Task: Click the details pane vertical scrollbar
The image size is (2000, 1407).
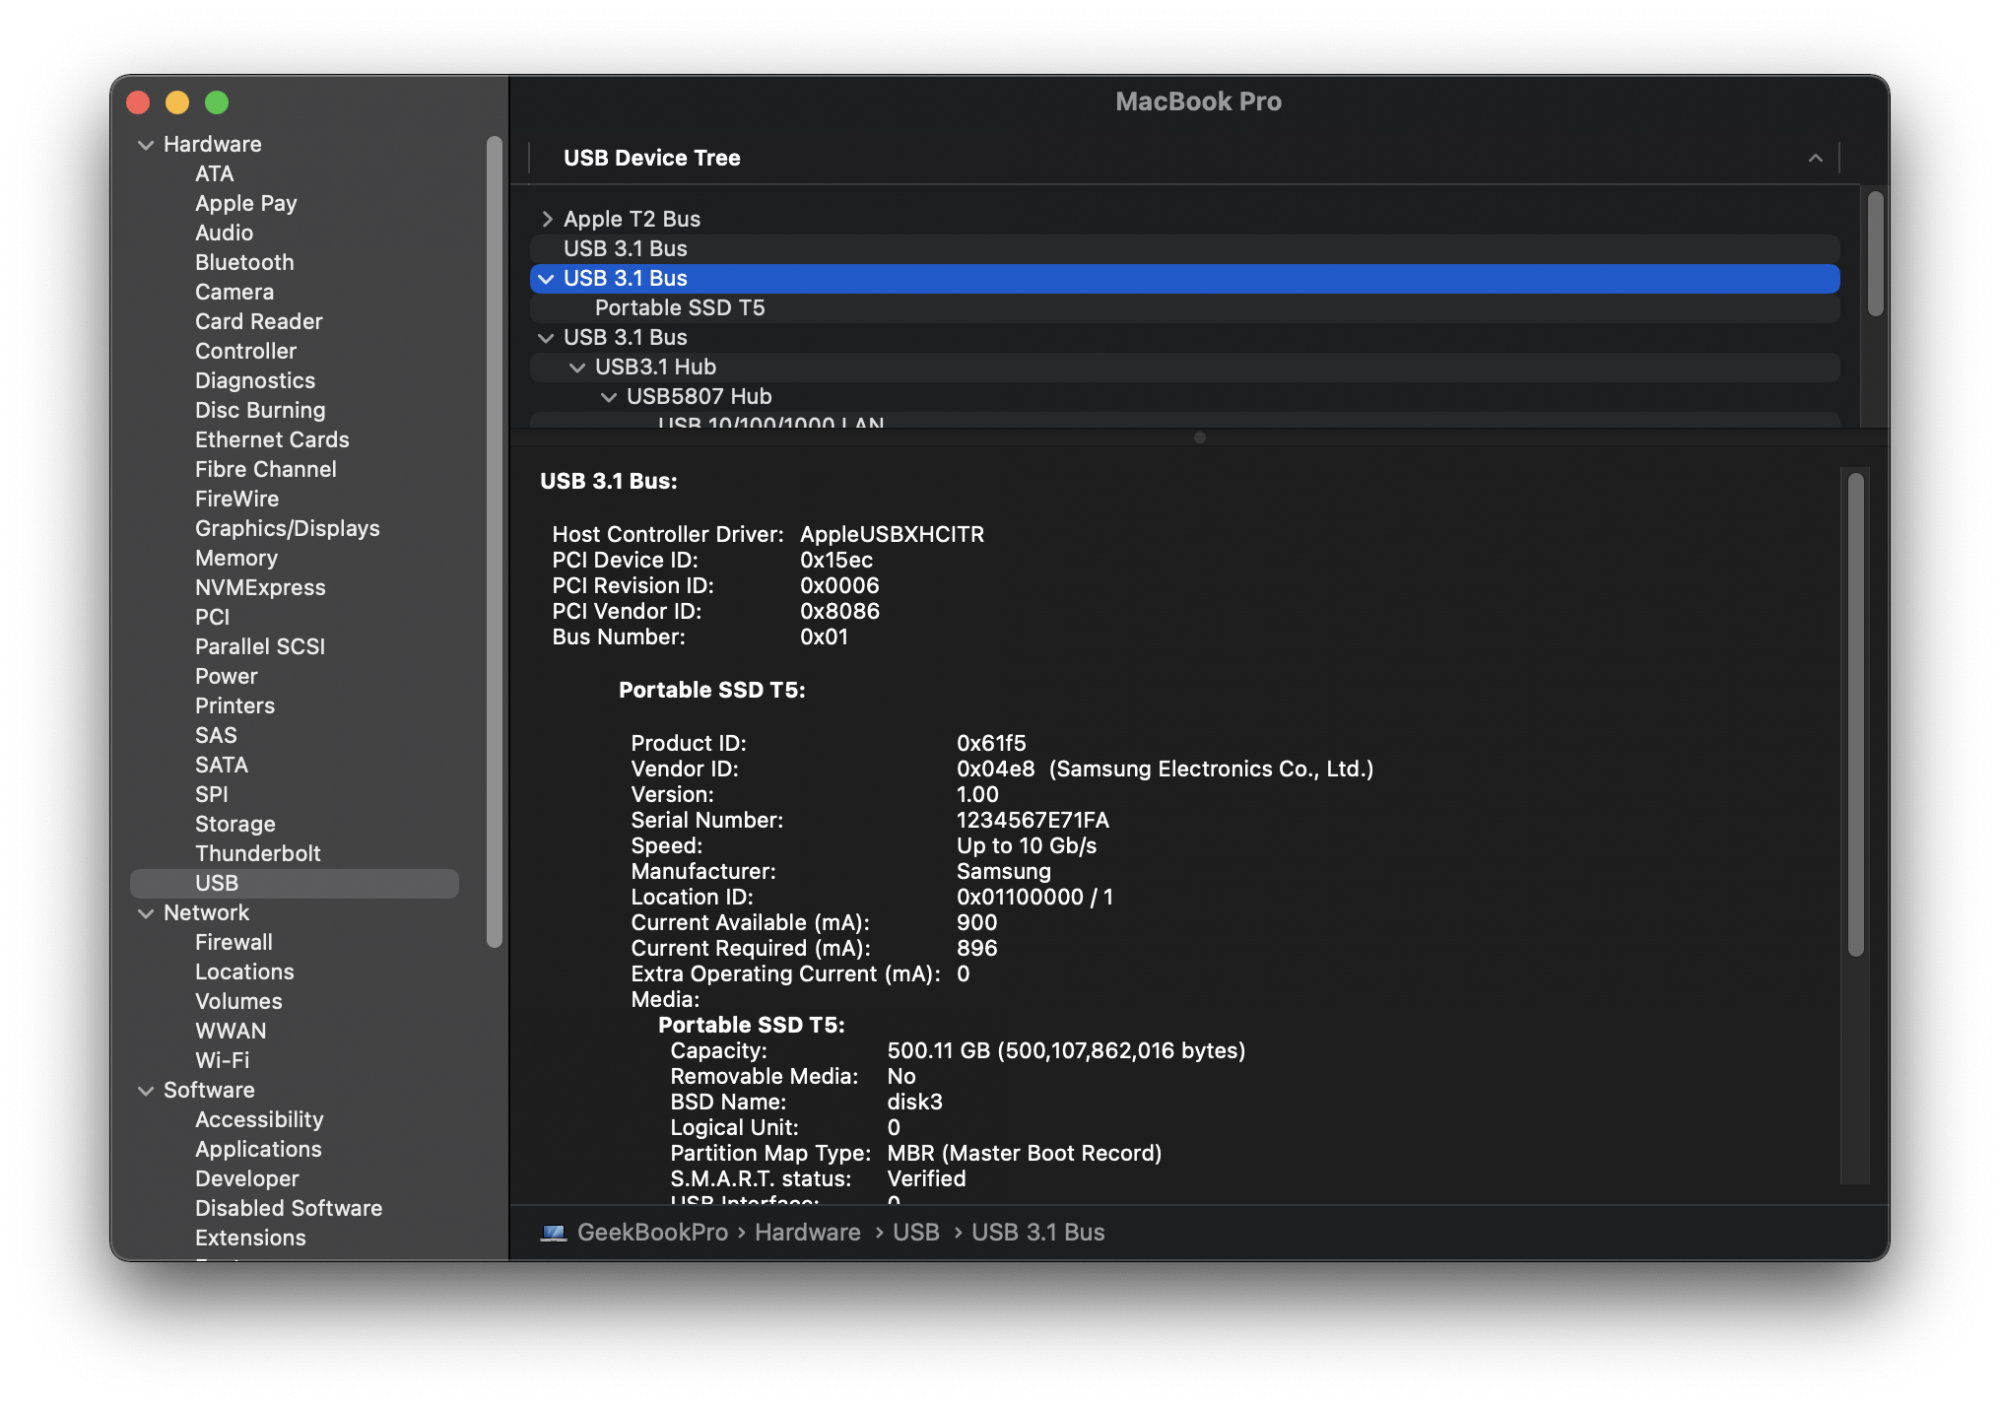Action: tap(1855, 714)
